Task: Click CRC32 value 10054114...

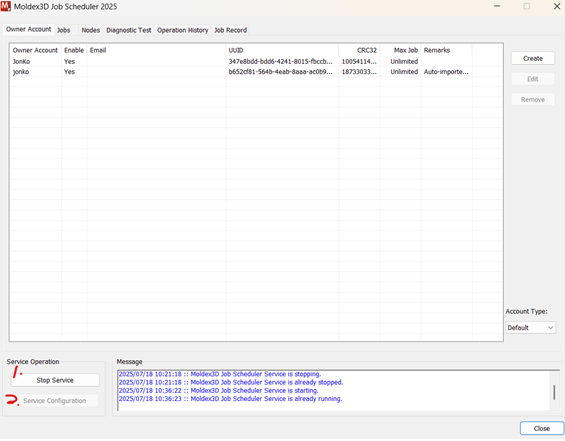Action: coord(359,62)
